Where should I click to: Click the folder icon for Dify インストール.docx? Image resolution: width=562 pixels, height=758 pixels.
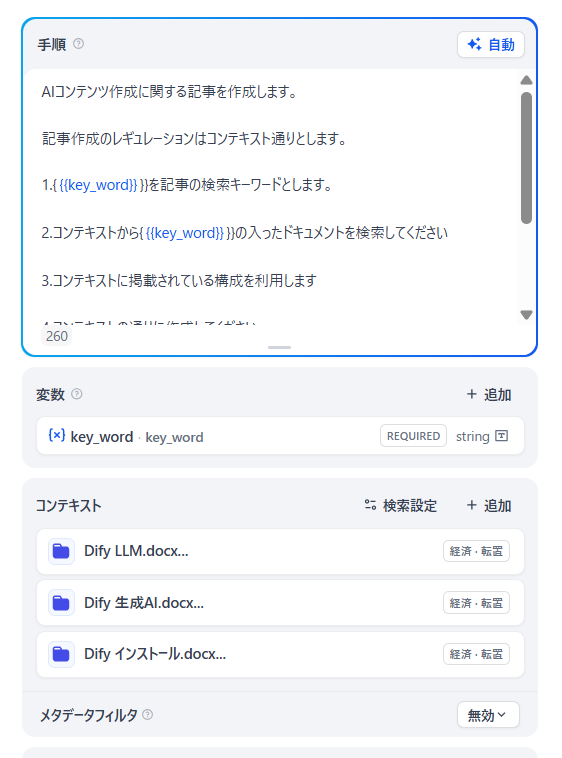click(61, 655)
